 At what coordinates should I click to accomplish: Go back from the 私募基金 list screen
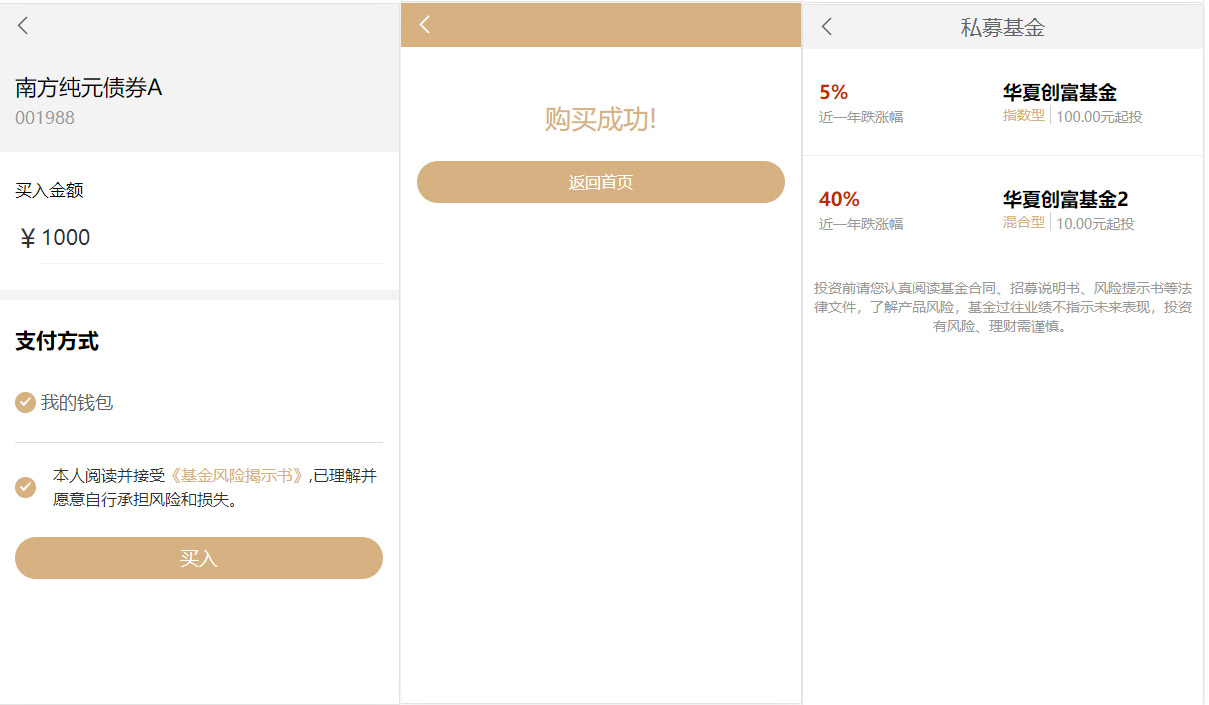point(826,27)
